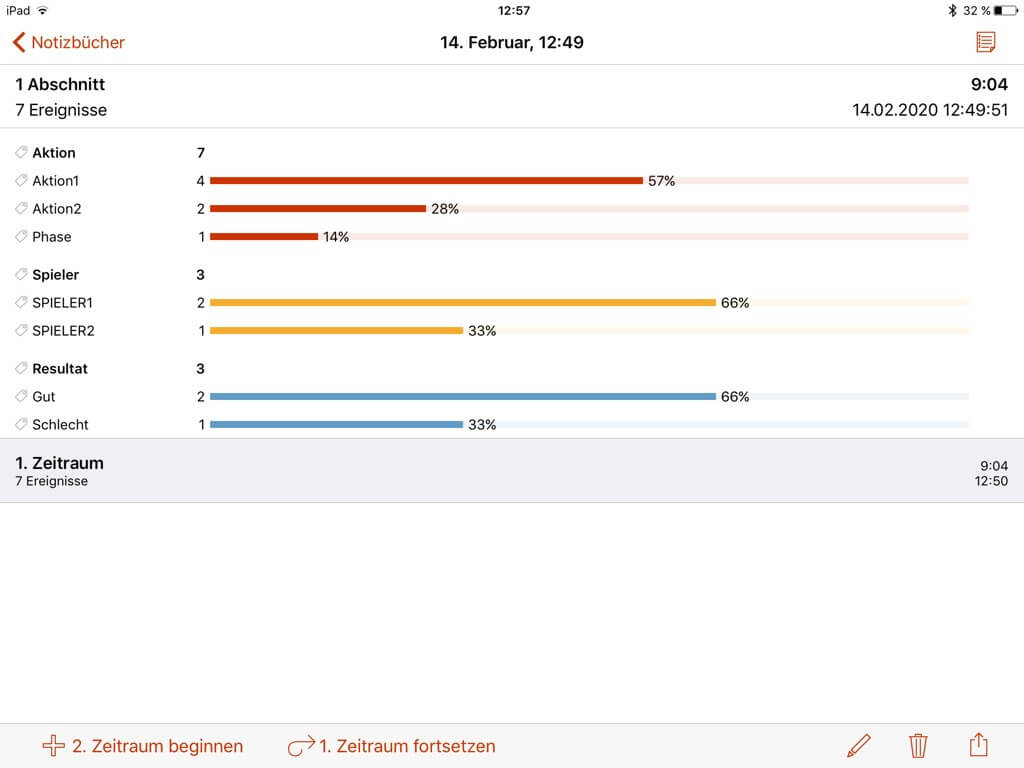1024x768 pixels.
Task: Select the 1. Zeitraum row
Action: coord(512,471)
